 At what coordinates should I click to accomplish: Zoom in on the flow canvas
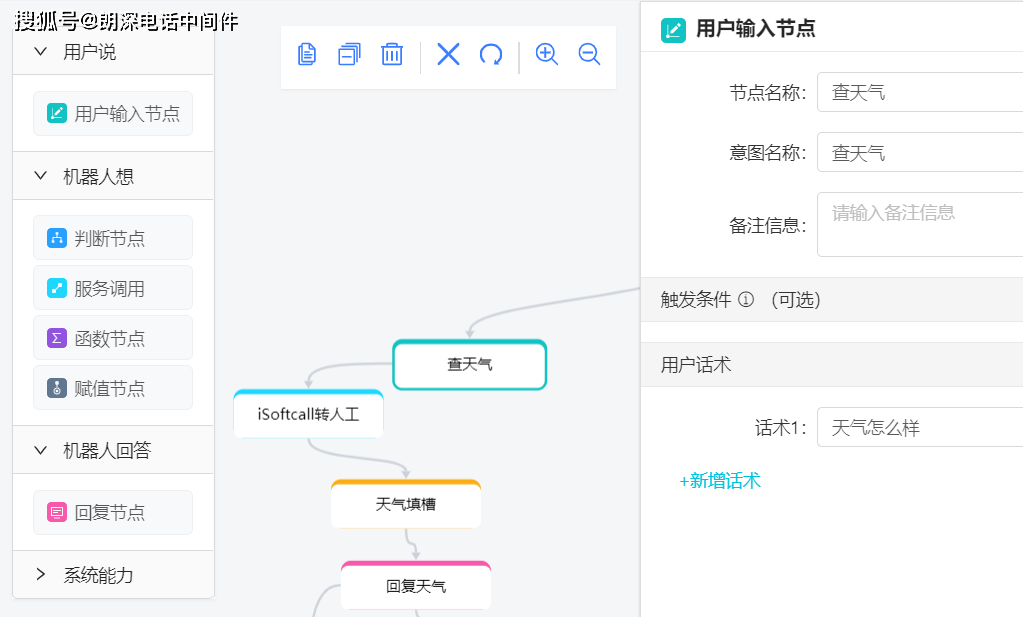547,55
